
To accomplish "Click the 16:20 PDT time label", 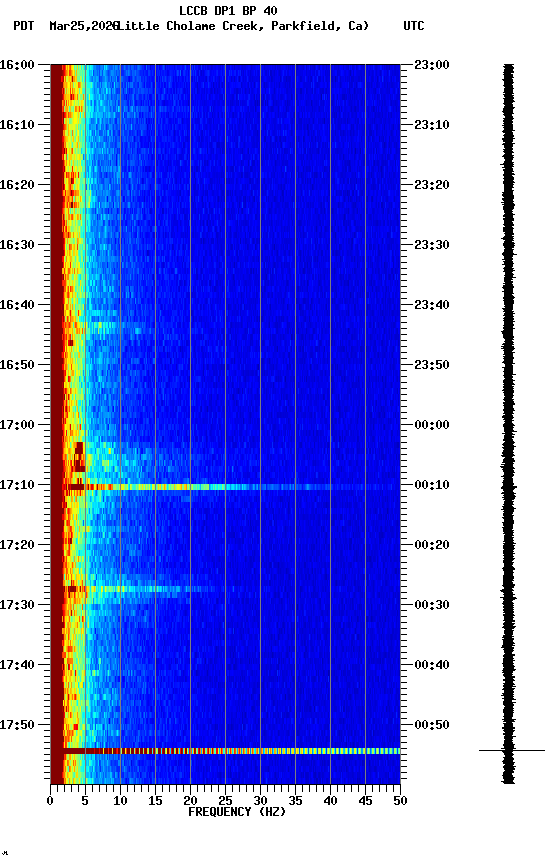I will pyautogui.click(x=17, y=185).
